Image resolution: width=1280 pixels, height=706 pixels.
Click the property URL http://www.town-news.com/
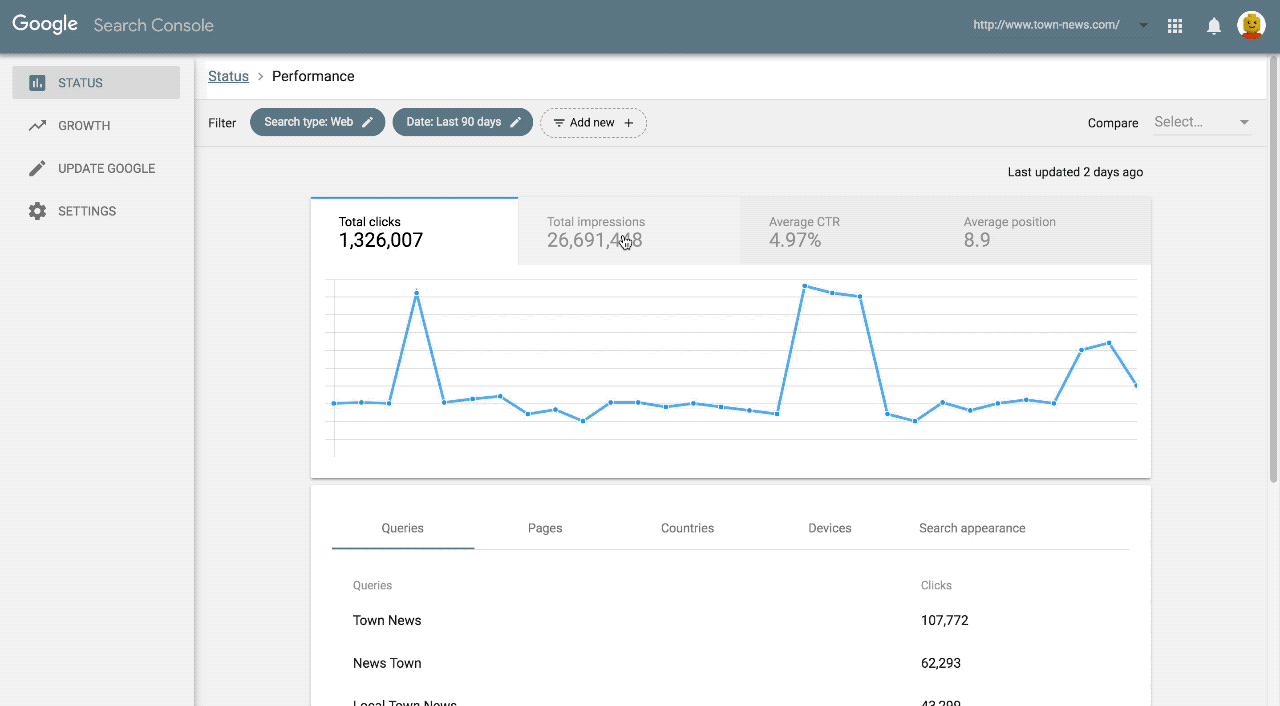tap(1046, 25)
